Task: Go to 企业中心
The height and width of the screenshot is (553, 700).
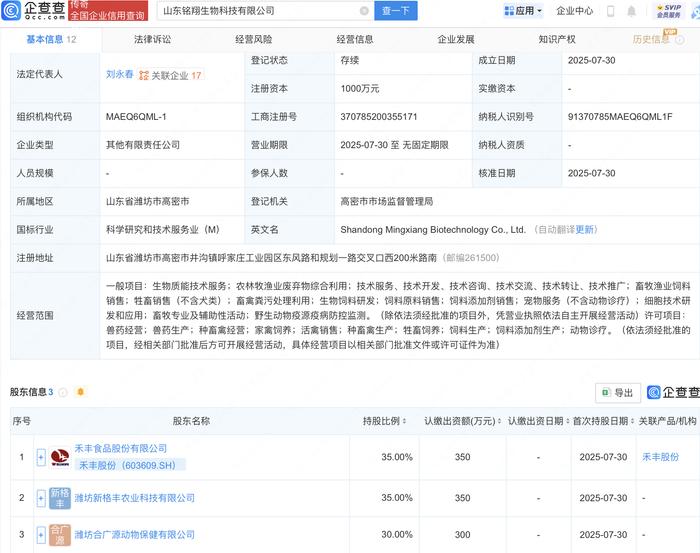Action: [x=575, y=11]
